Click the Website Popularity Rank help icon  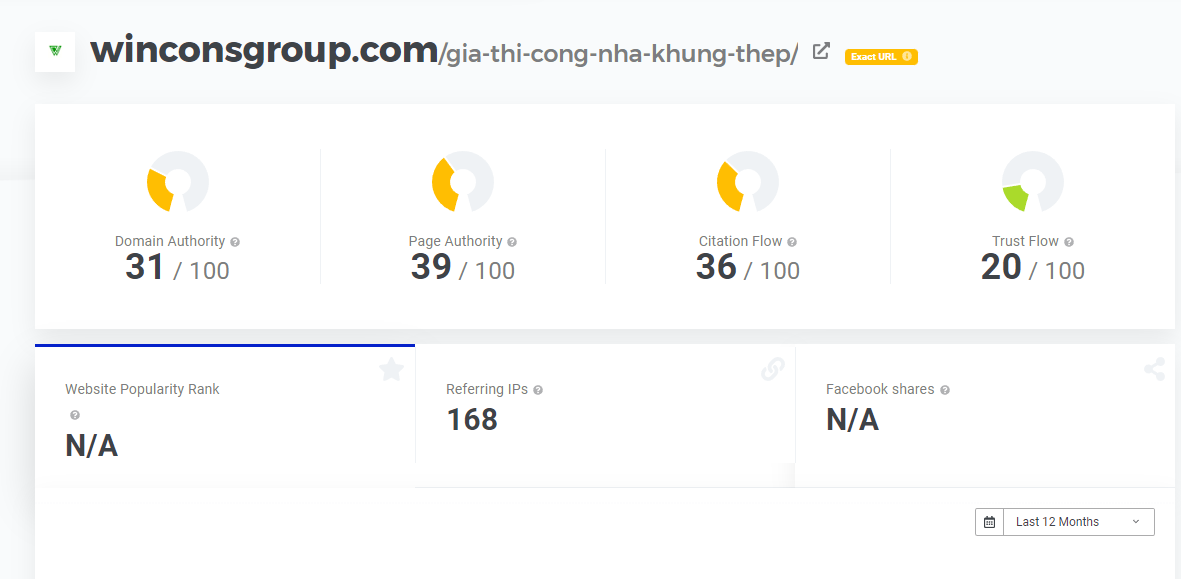pos(75,415)
